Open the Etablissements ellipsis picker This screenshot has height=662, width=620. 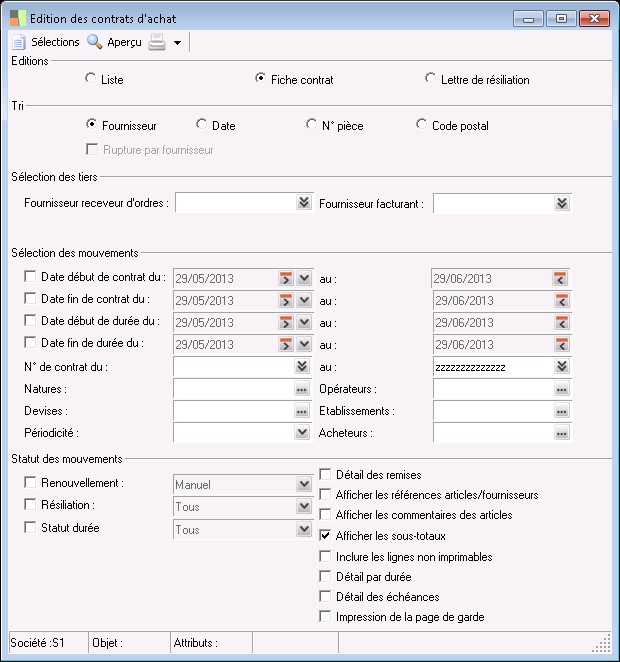(x=562, y=411)
